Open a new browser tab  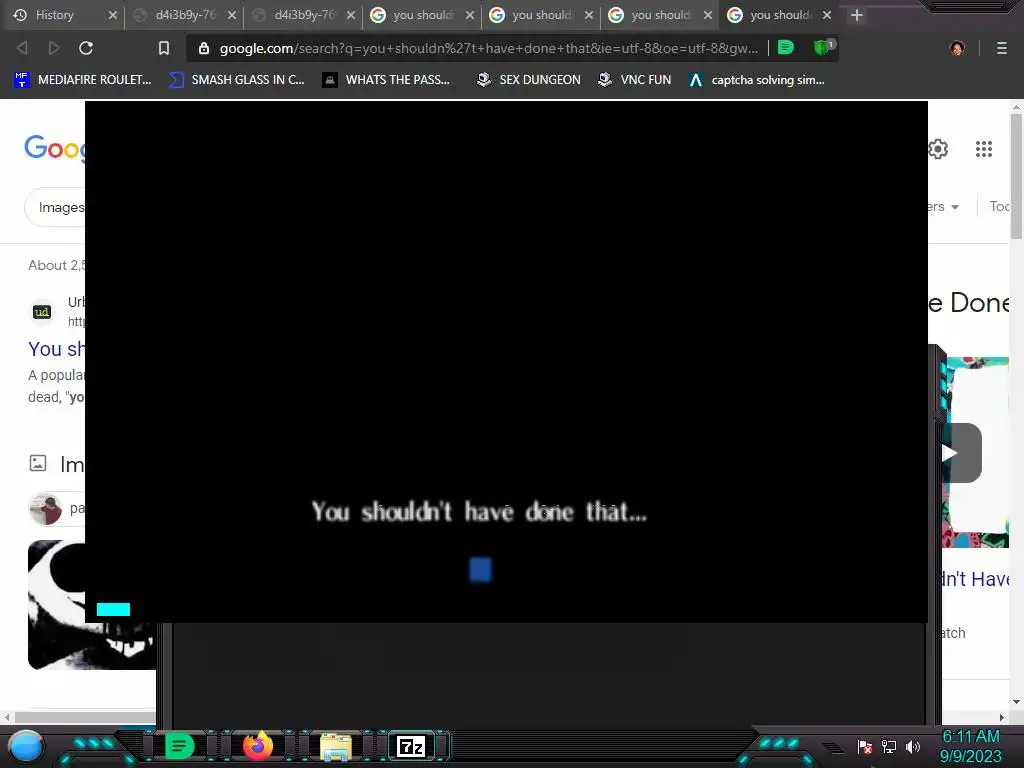(x=857, y=15)
